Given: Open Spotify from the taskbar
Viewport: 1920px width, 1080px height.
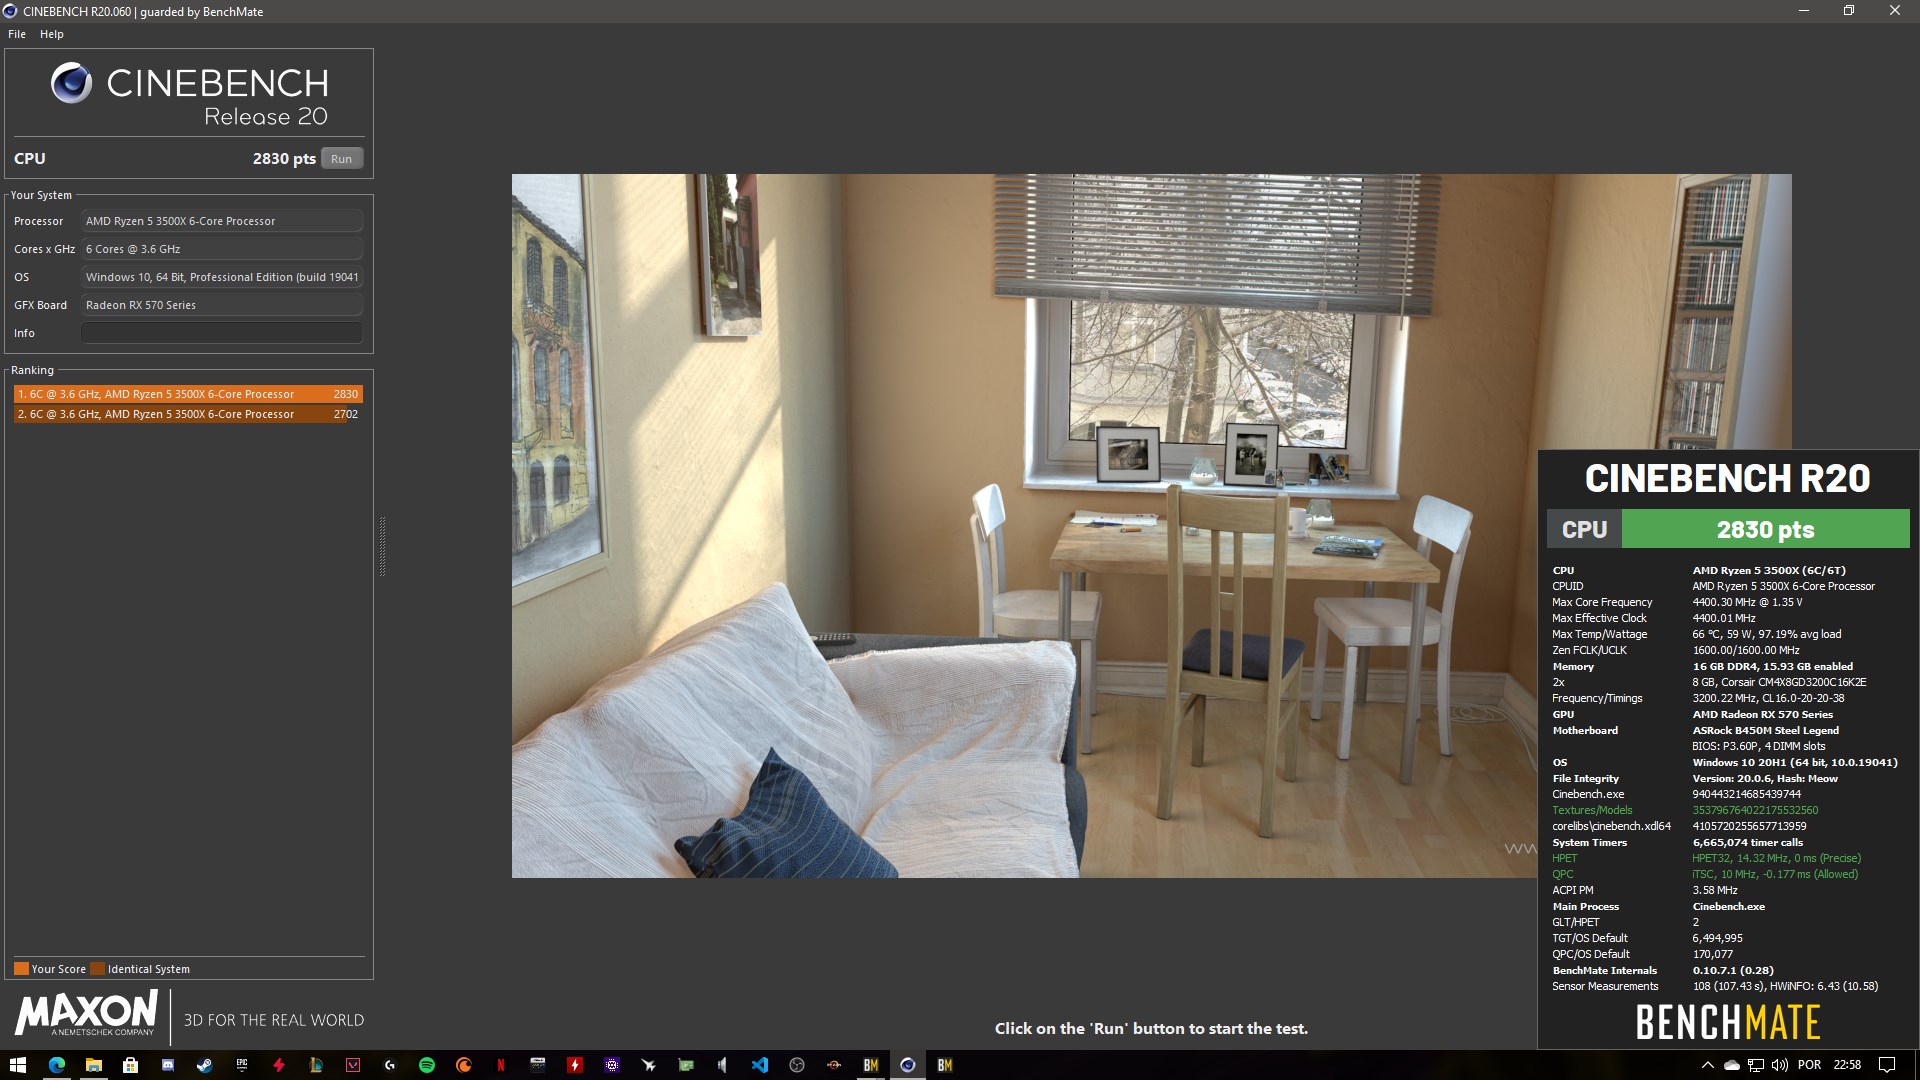Looking at the screenshot, I should point(426,1065).
